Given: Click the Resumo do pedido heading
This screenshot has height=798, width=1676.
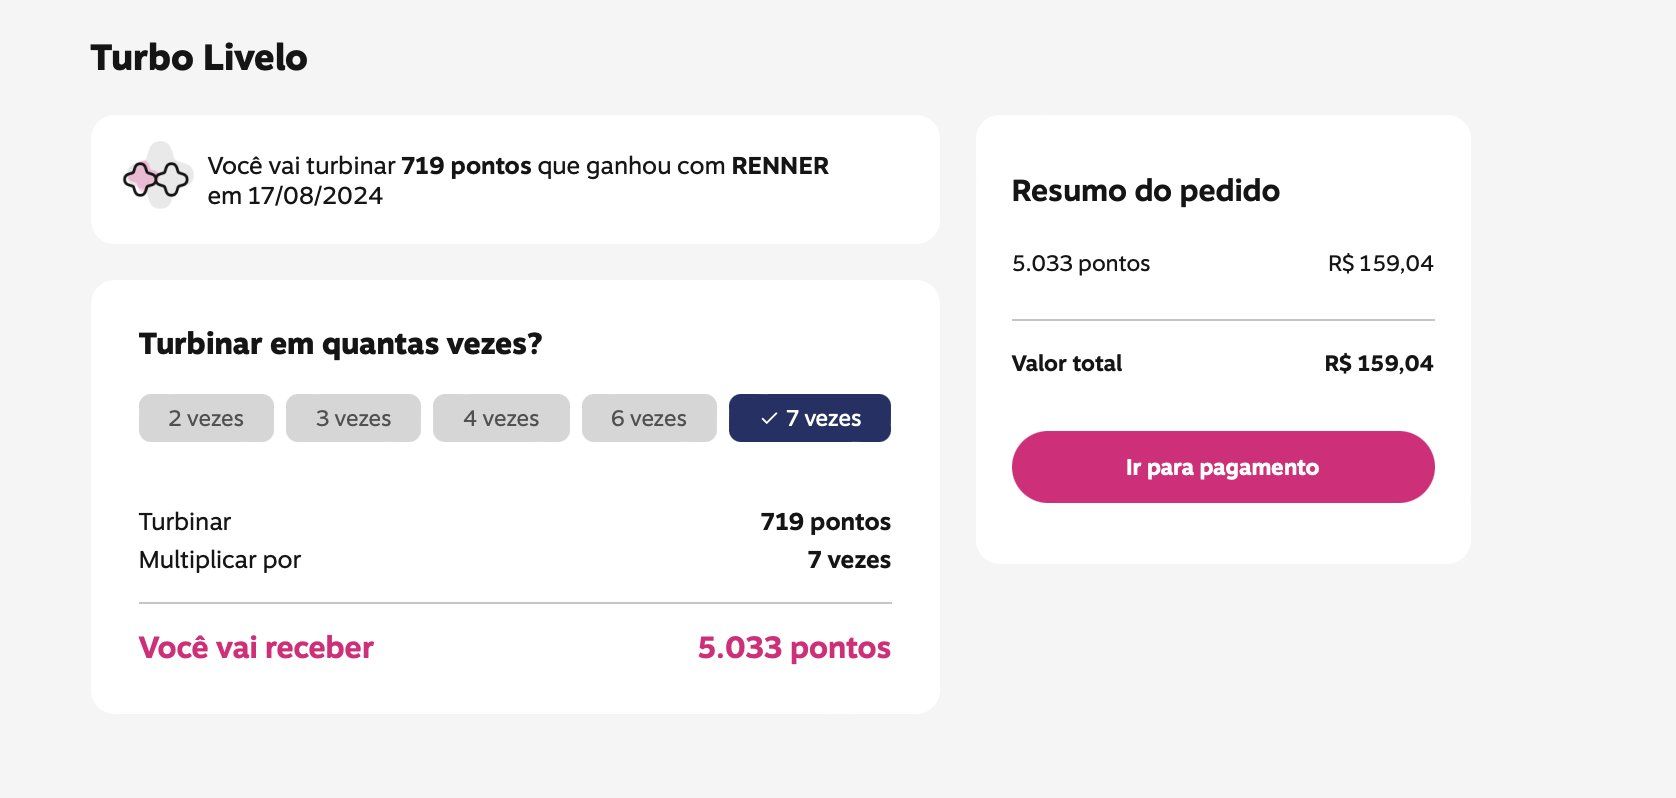Looking at the screenshot, I should coord(1146,191).
